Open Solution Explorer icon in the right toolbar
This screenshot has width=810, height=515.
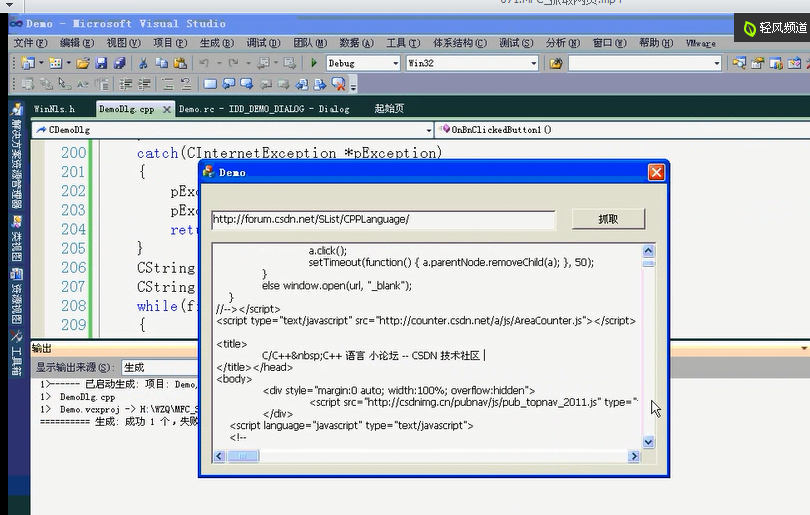[x=739, y=64]
